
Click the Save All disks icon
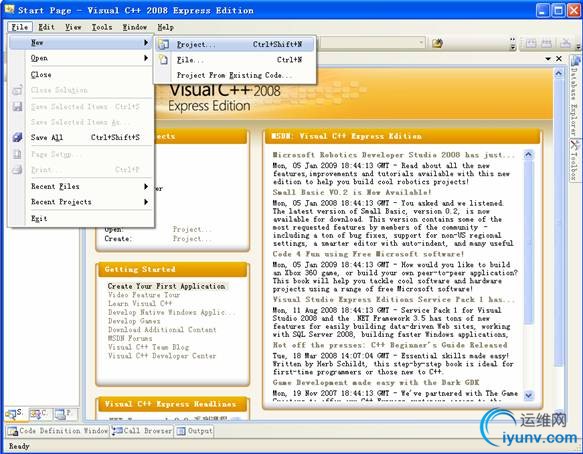point(17,137)
